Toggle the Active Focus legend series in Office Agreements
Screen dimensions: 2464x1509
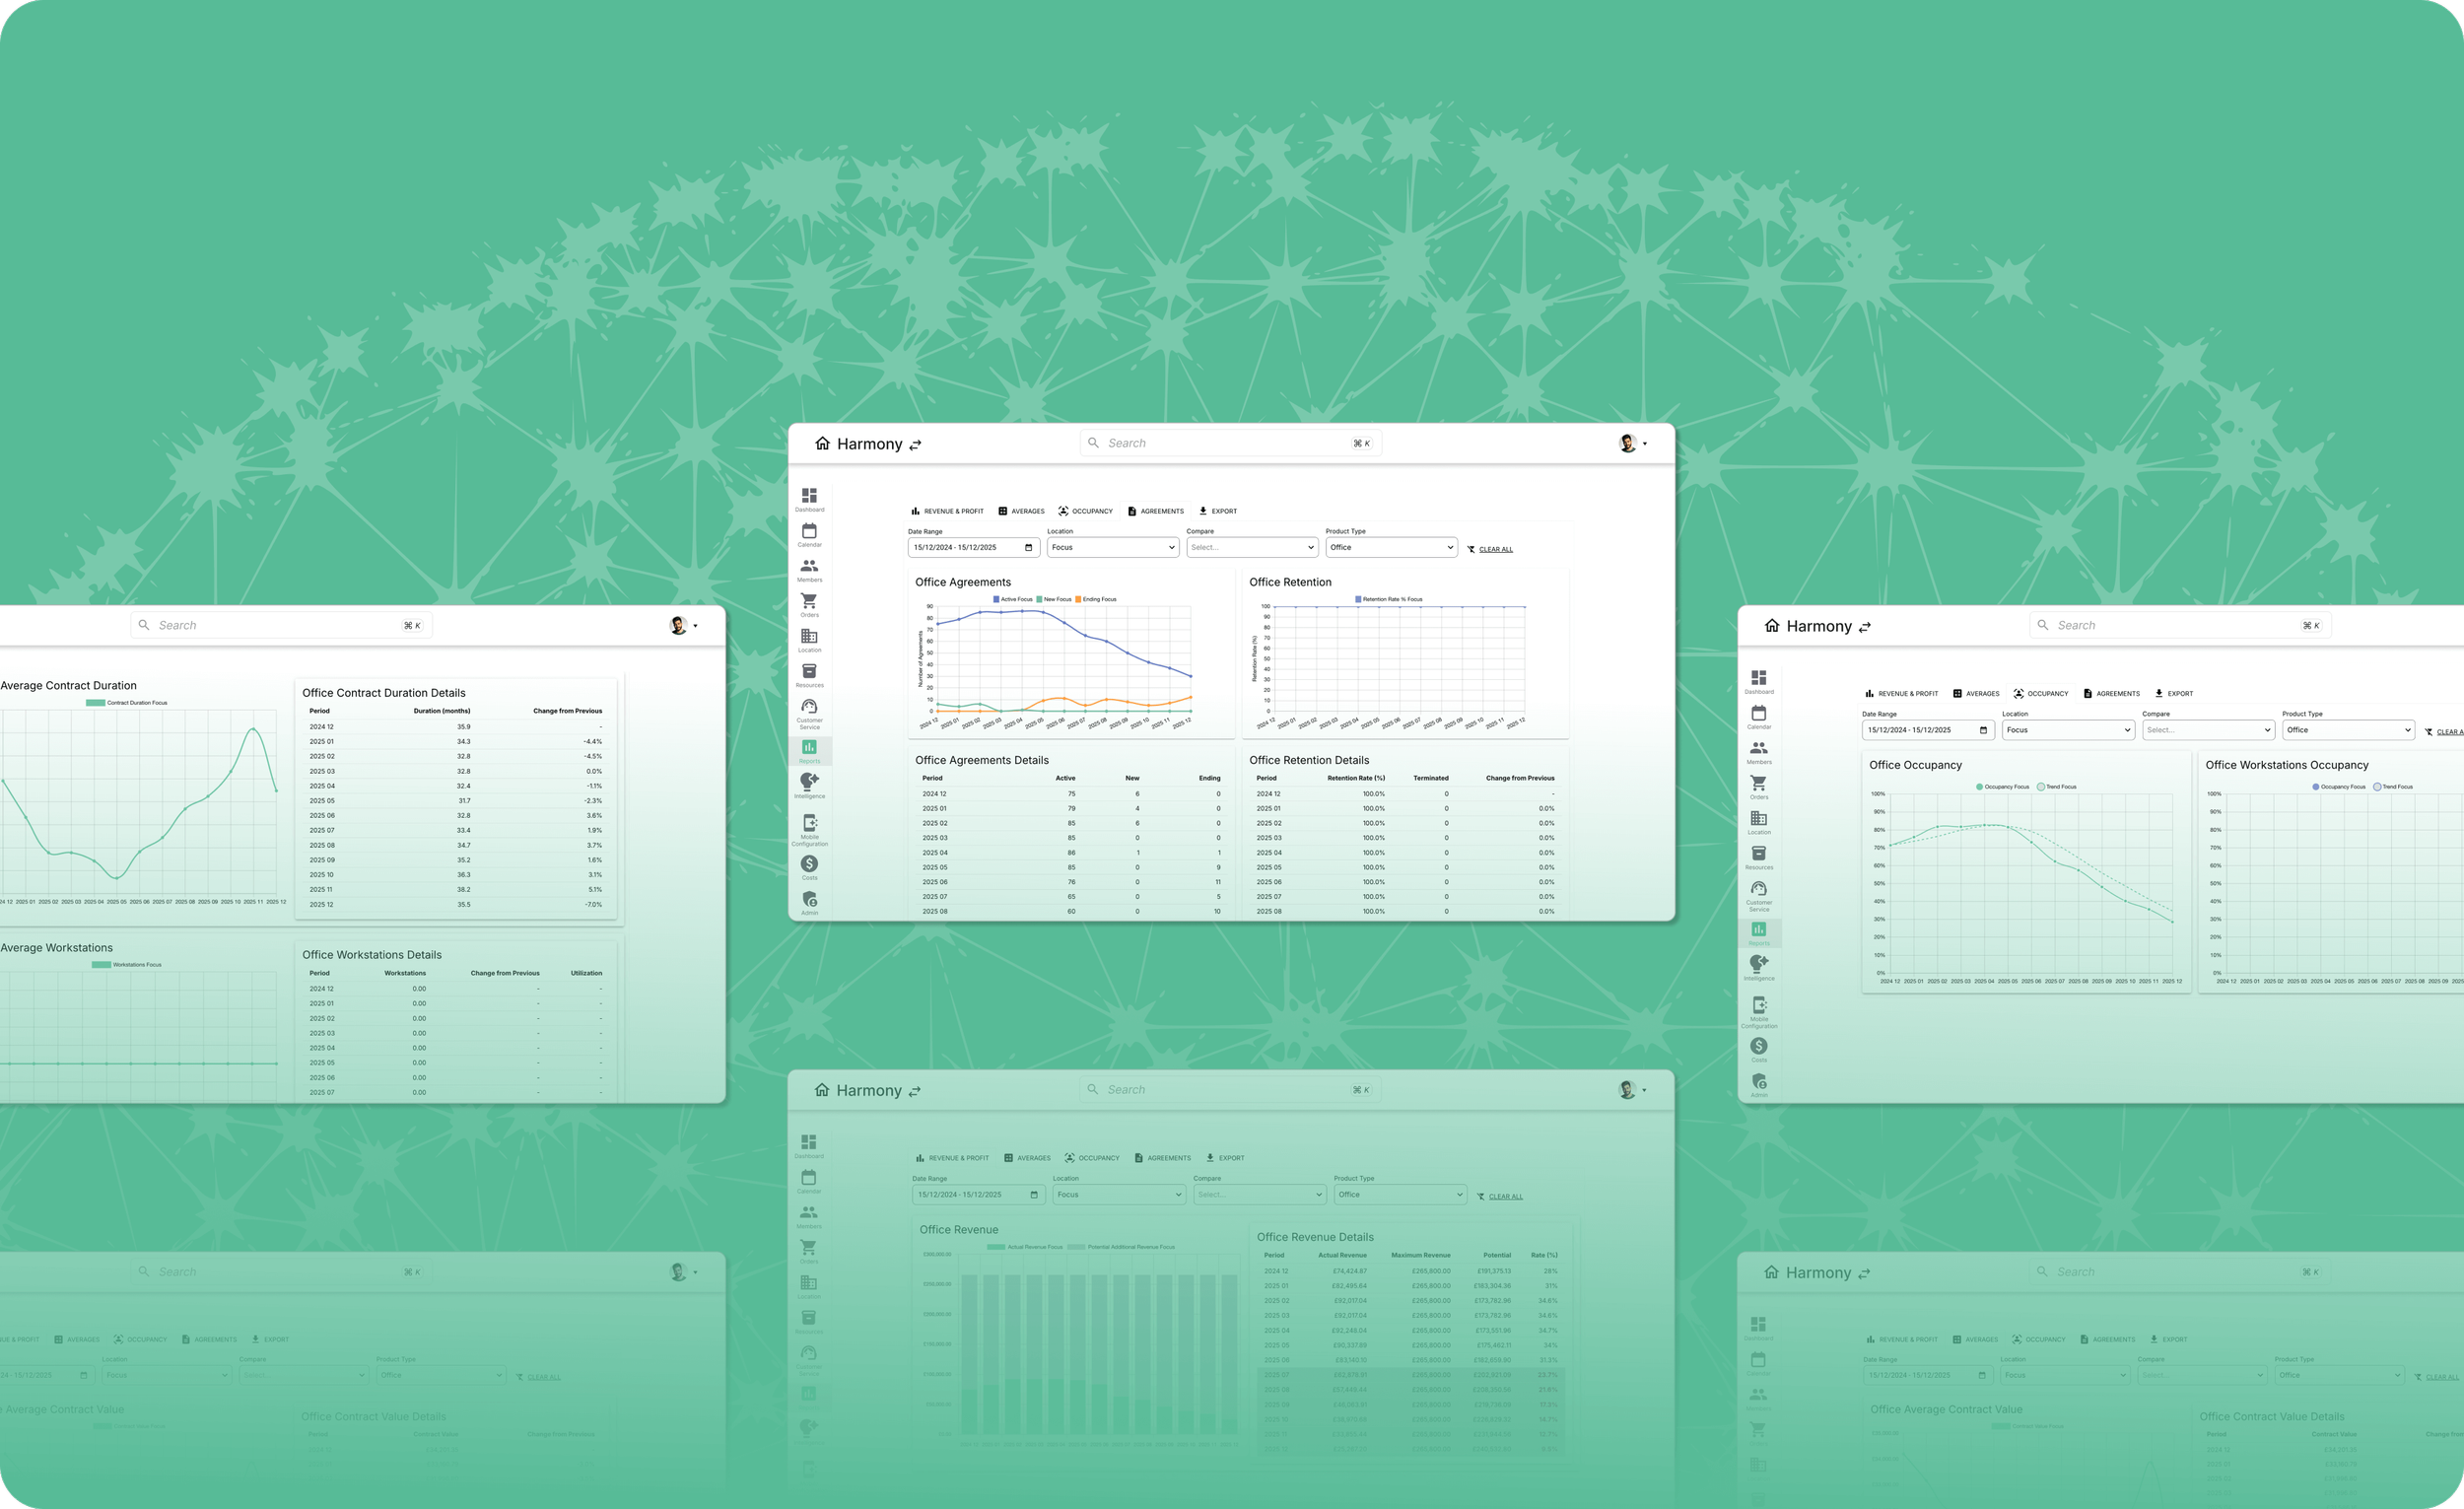coord(1012,599)
